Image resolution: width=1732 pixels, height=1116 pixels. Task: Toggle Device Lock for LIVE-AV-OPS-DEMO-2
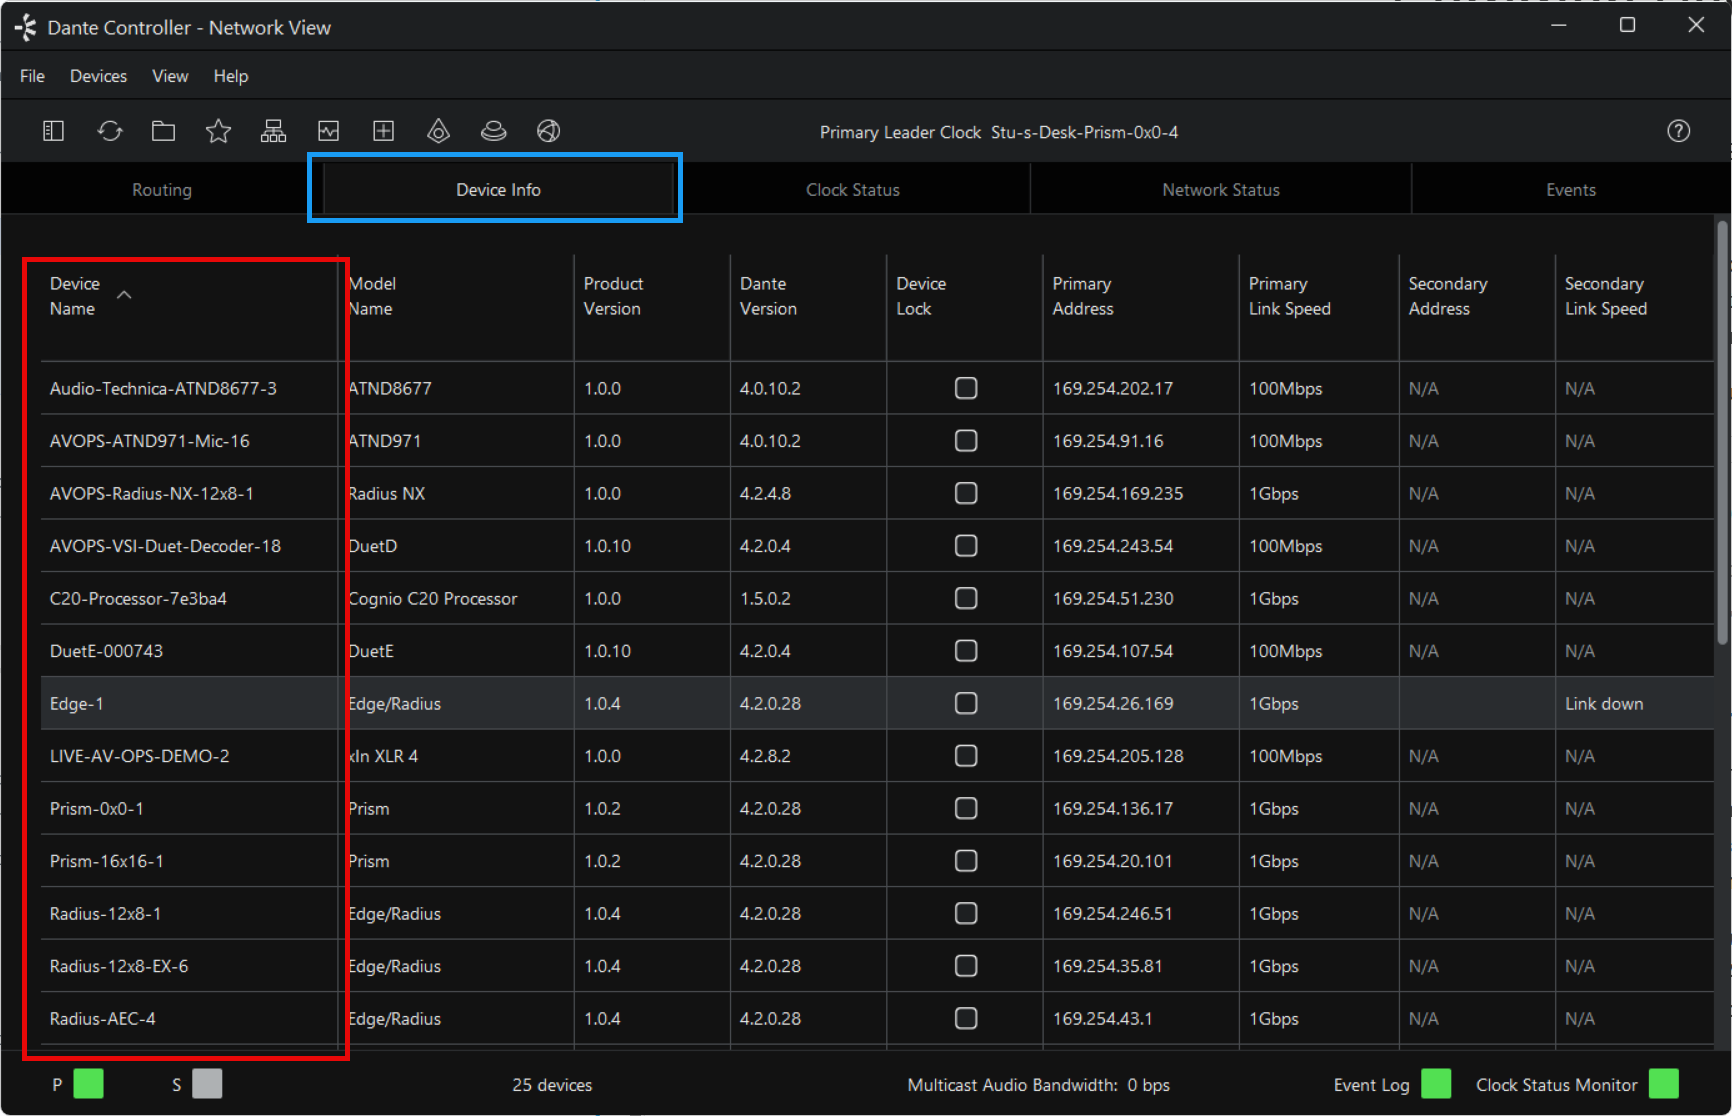(x=966, y=756)
